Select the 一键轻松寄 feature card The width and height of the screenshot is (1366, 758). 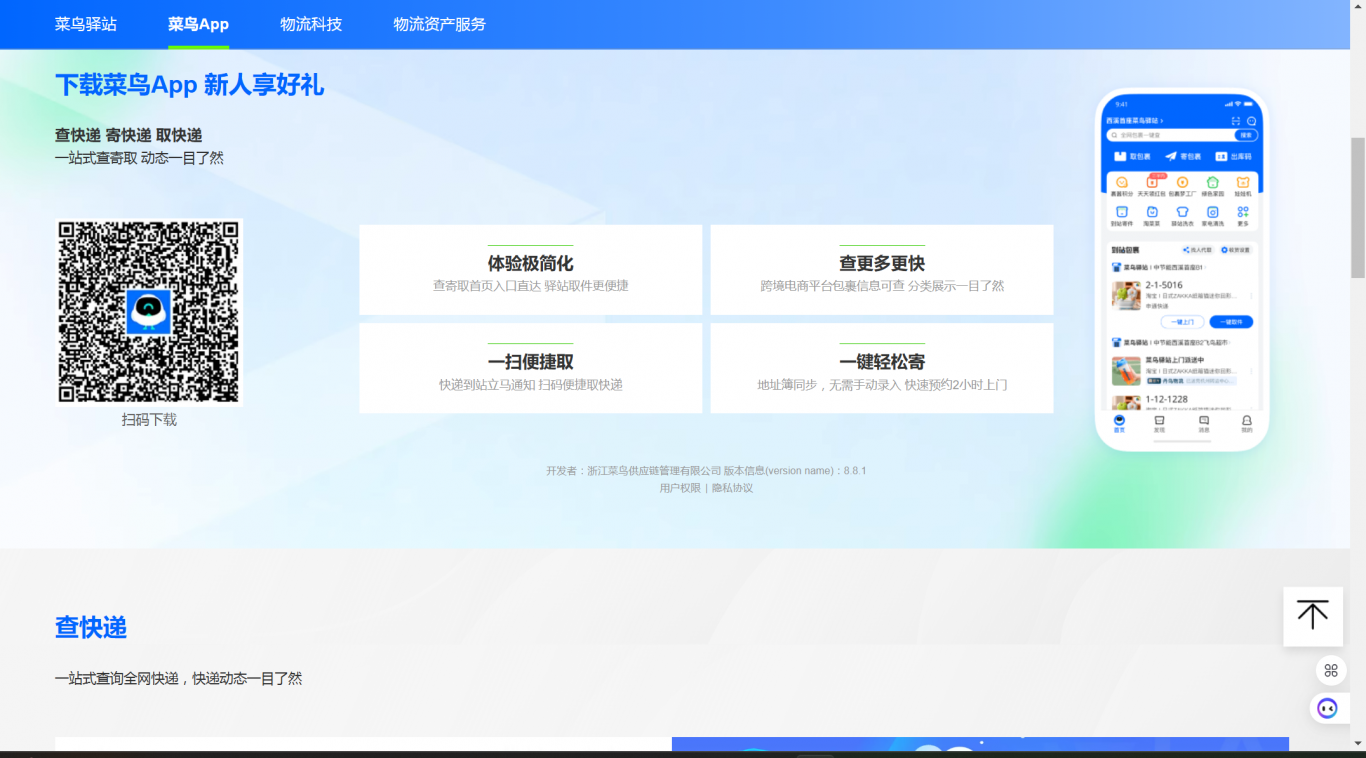(882, 368)
